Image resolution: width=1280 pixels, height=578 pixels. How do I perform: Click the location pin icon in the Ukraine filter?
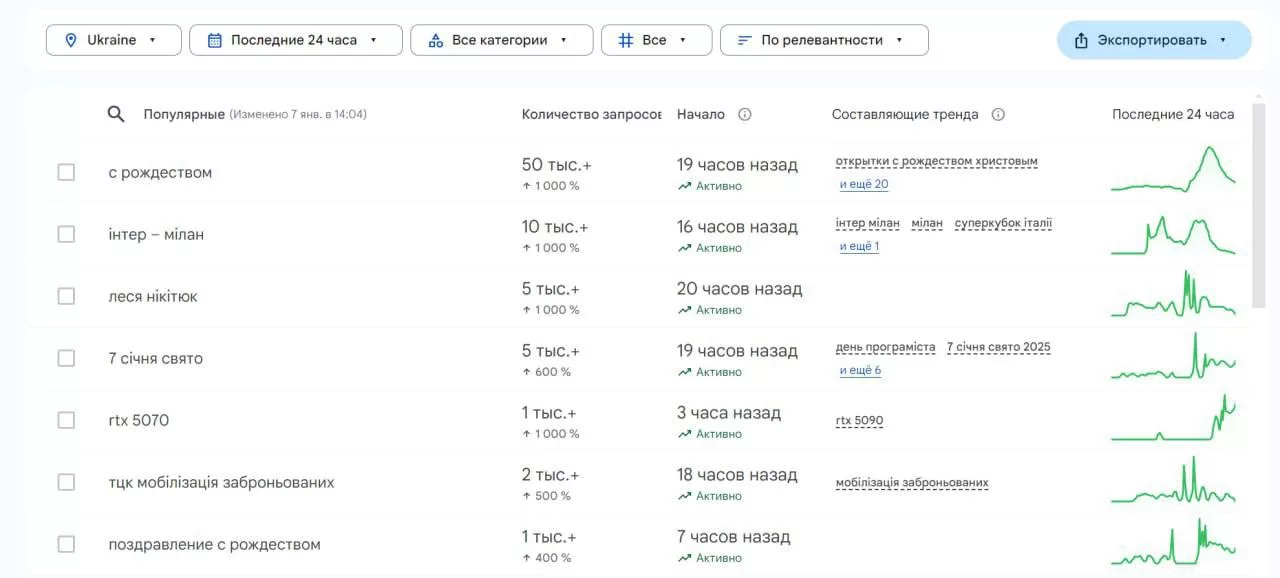click(70, 39)
